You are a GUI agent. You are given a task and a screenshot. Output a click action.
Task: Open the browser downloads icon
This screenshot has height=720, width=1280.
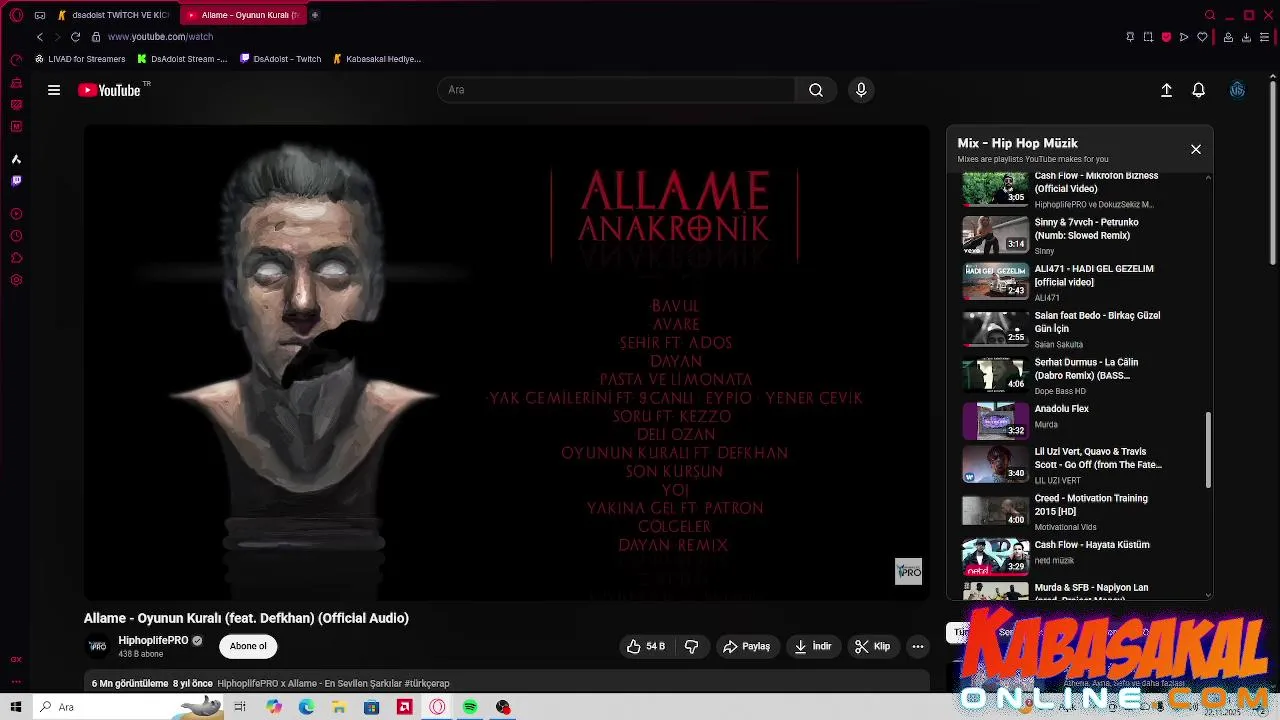click(x=1246, y=37)
